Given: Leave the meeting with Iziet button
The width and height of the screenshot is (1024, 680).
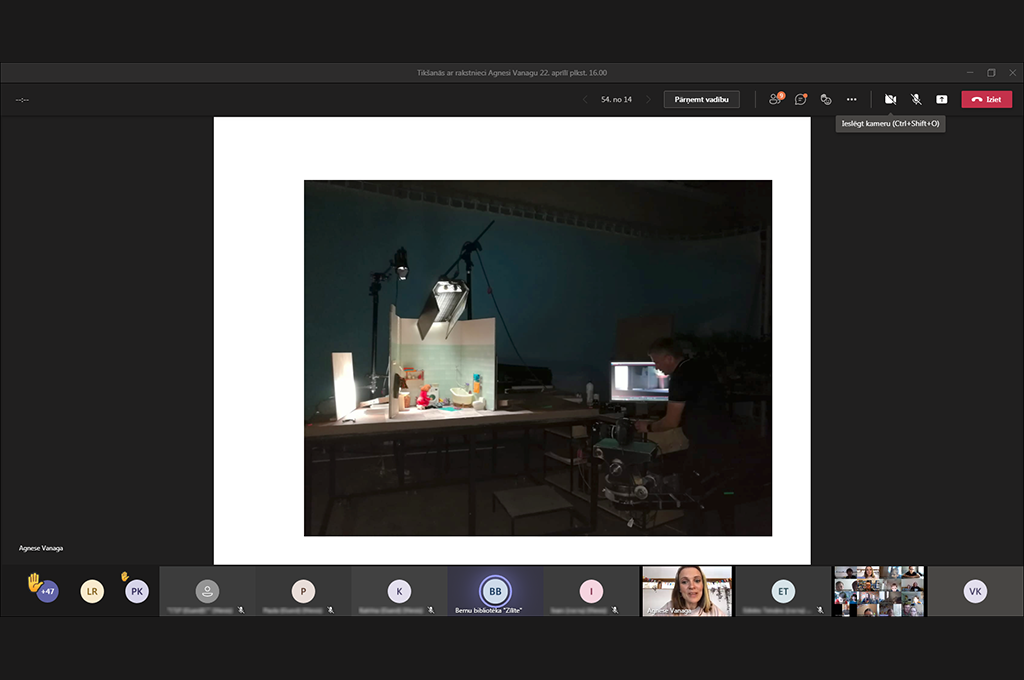Looking at the screenshot, I should click(986, 99).
